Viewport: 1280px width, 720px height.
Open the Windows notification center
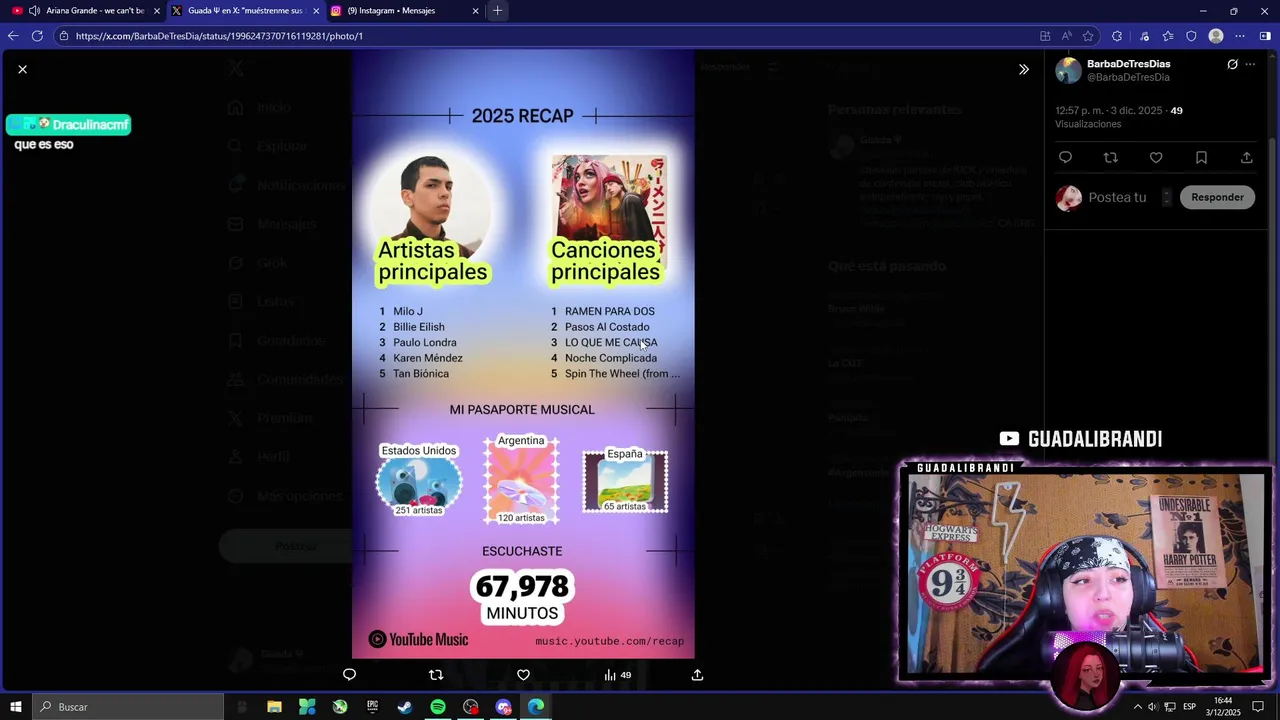coord(1259,707)
